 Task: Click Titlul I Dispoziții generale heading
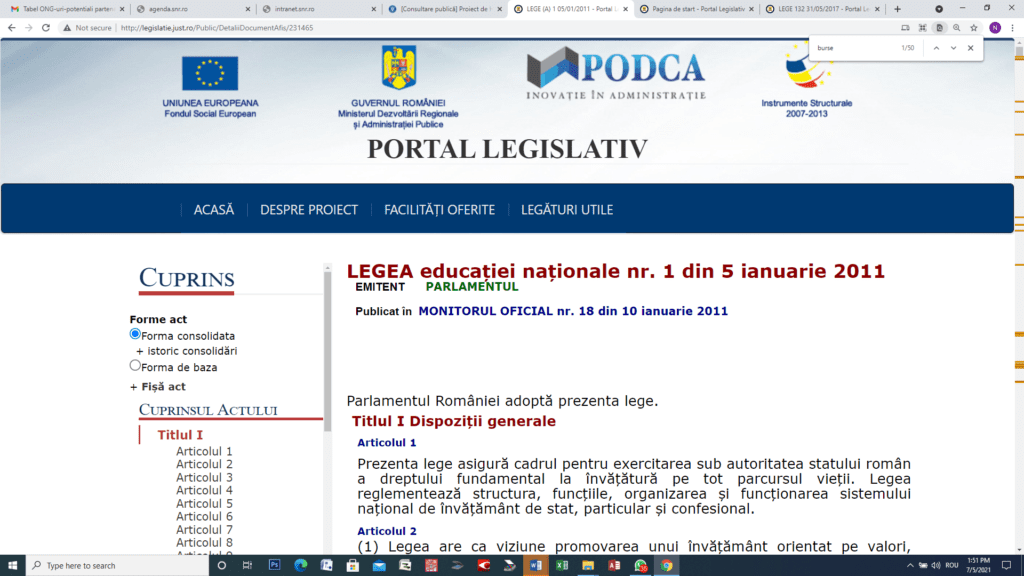[x=453, y=421]
